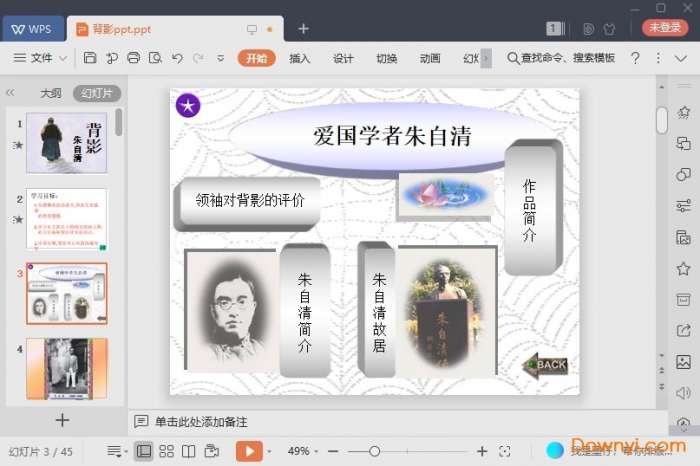Click animation star beside slide 2
Viewport: 700px width, 466px height.
(18, 219)
